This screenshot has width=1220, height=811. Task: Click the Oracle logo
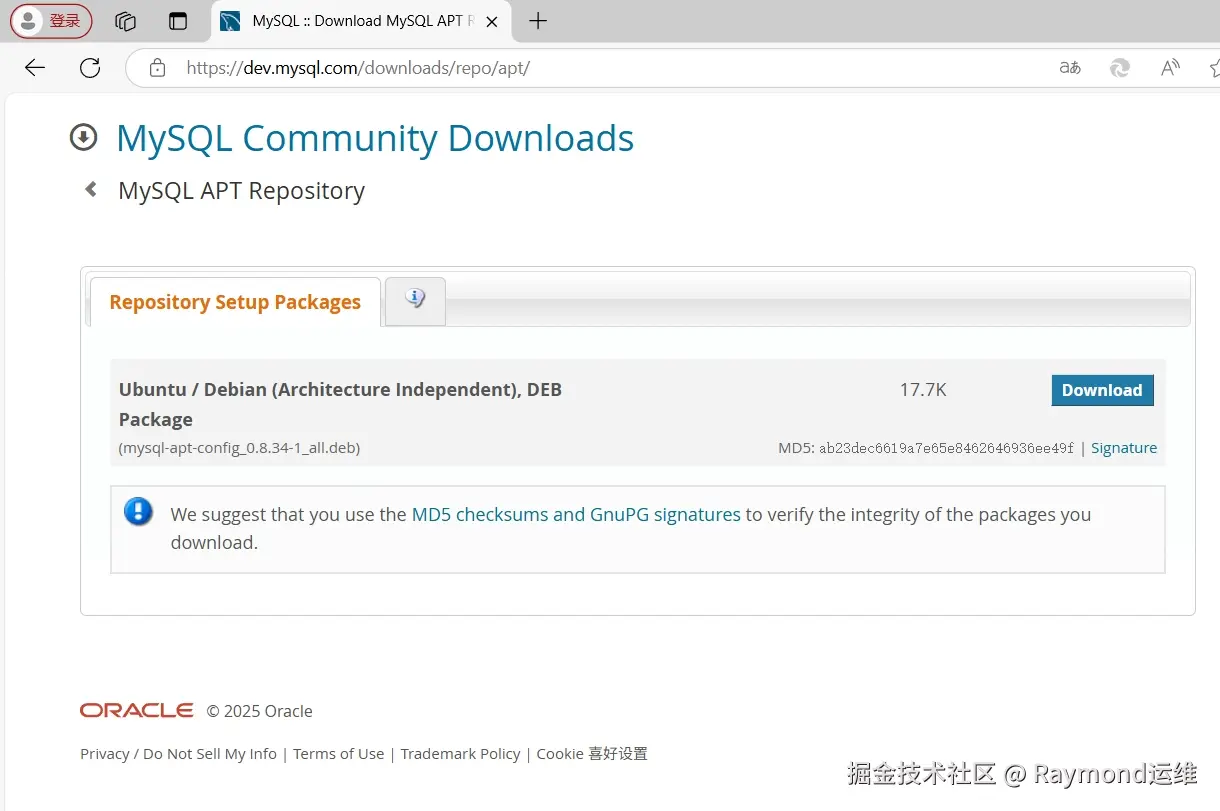[x=137, y=710]
